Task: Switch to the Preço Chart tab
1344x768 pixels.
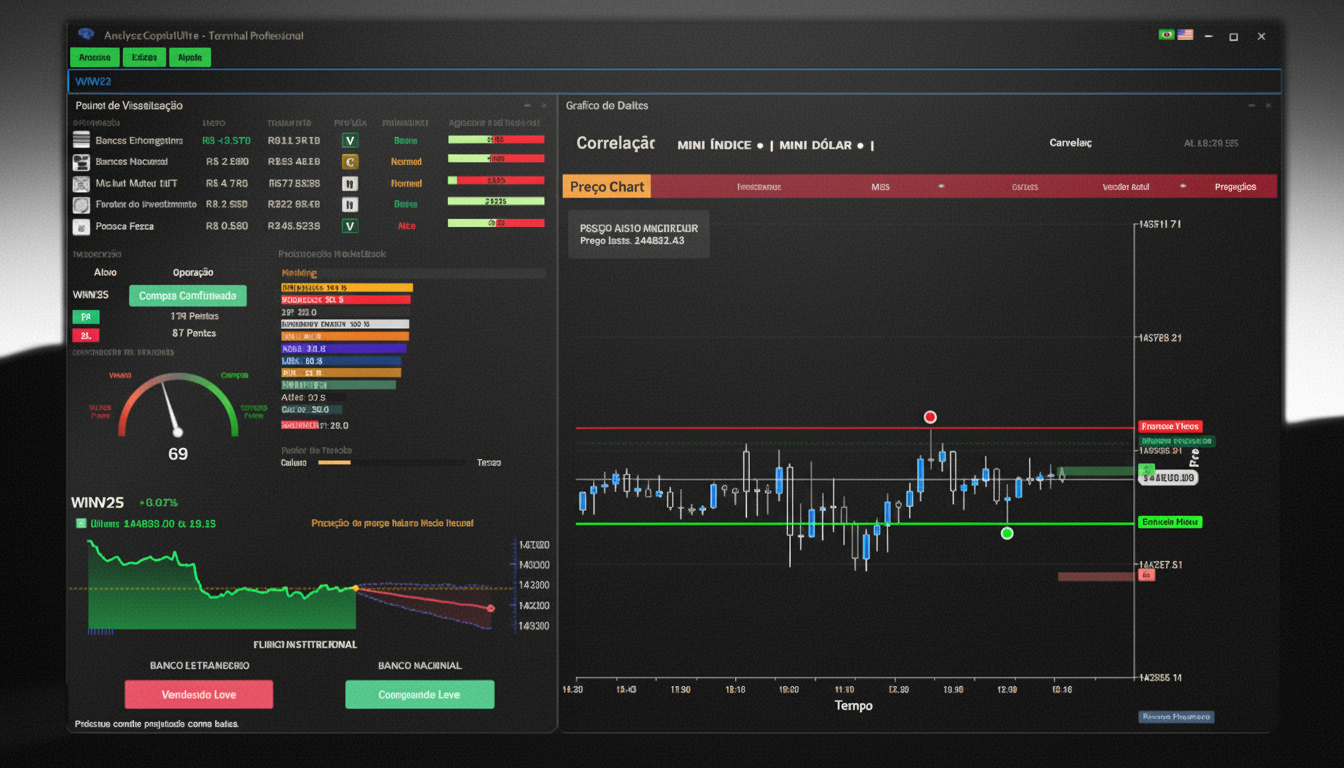Action: point(606,186)
